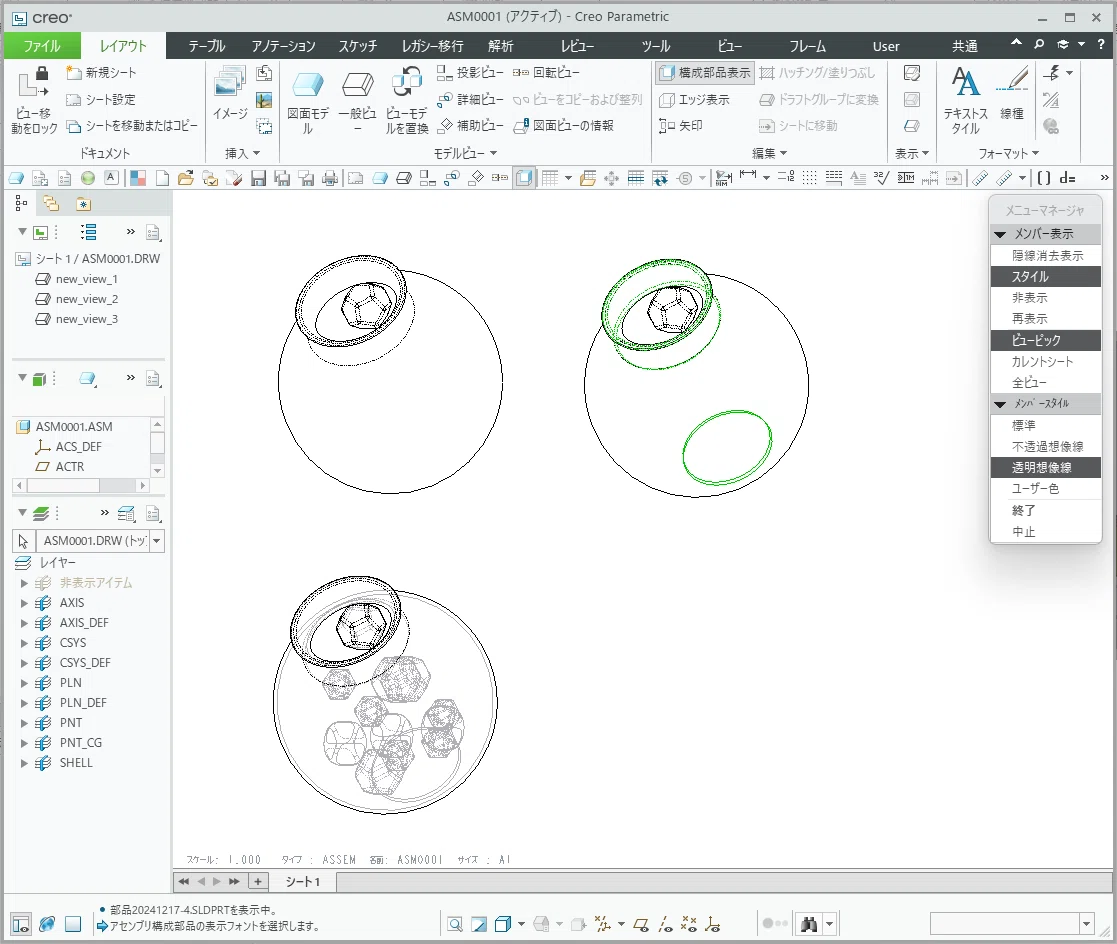1117x944 pixels.
Task: Switch to the スケッチ ribbon tab
Action: (358, 46)
